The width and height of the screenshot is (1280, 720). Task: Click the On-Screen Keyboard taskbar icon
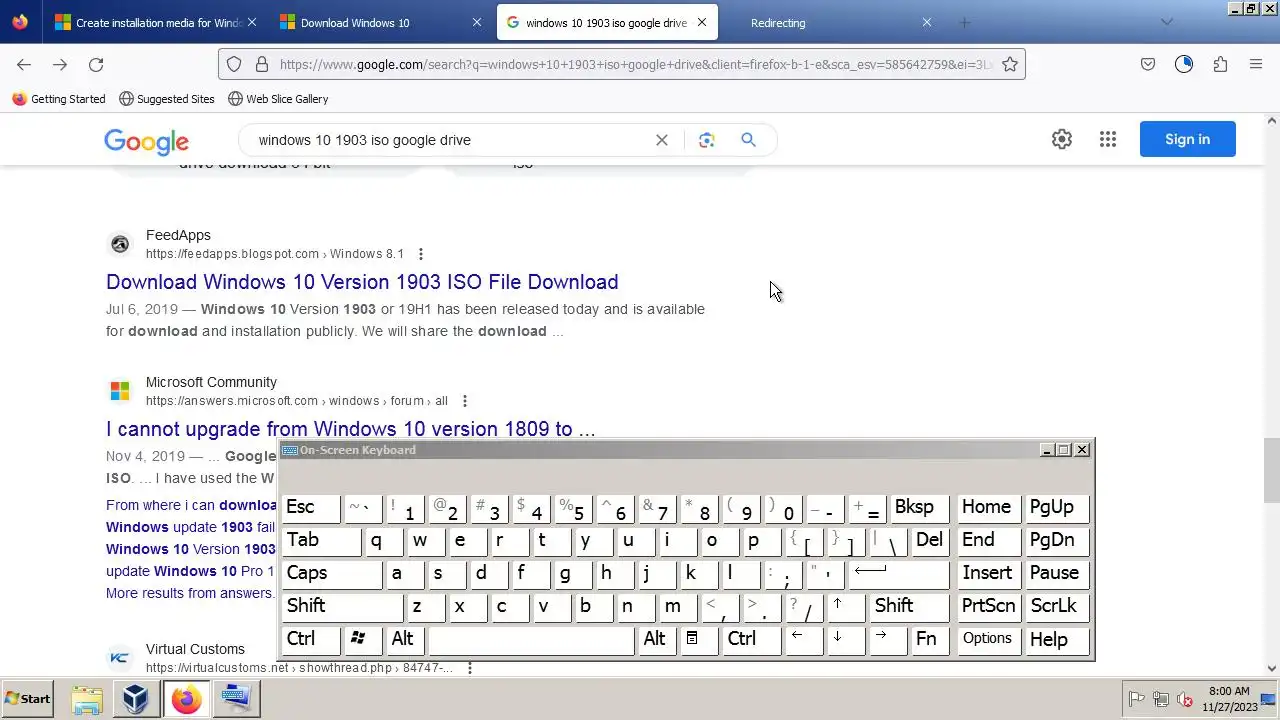click(x=236, y=699)
